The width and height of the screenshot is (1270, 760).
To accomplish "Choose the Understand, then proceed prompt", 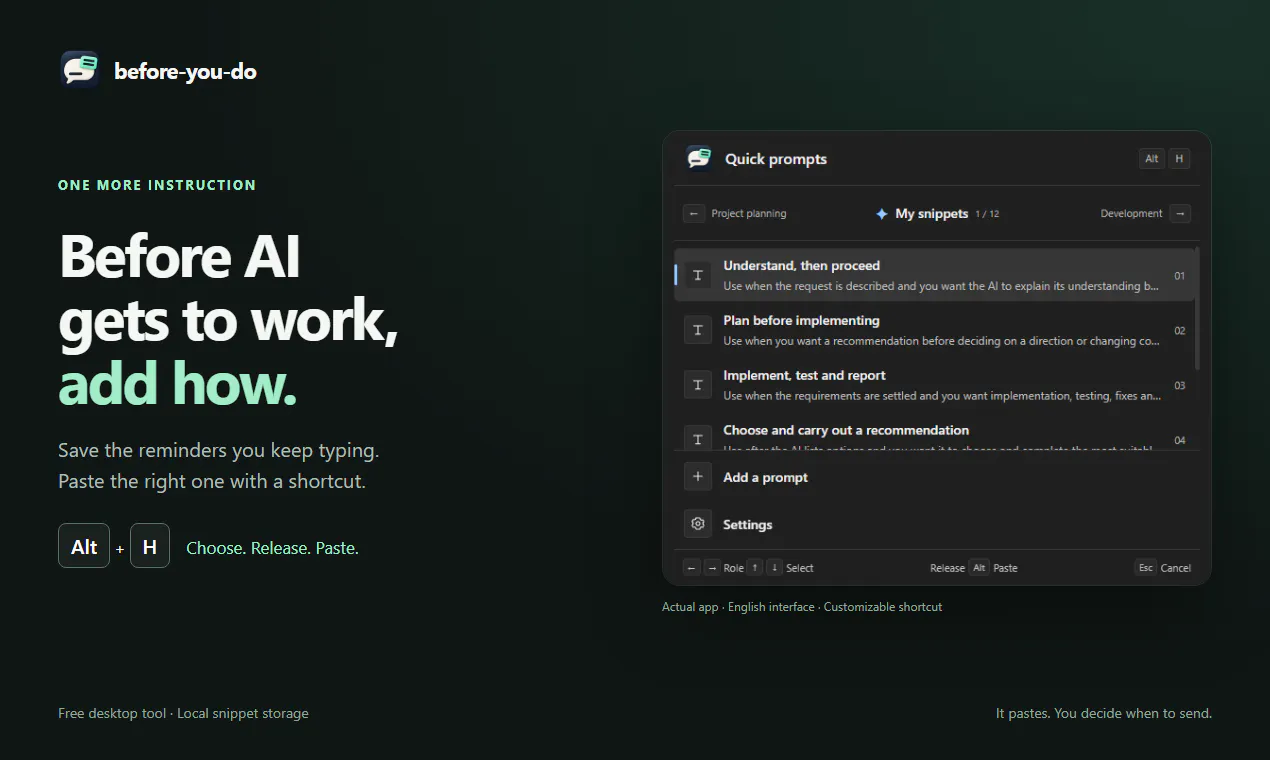I will point(934,275).
